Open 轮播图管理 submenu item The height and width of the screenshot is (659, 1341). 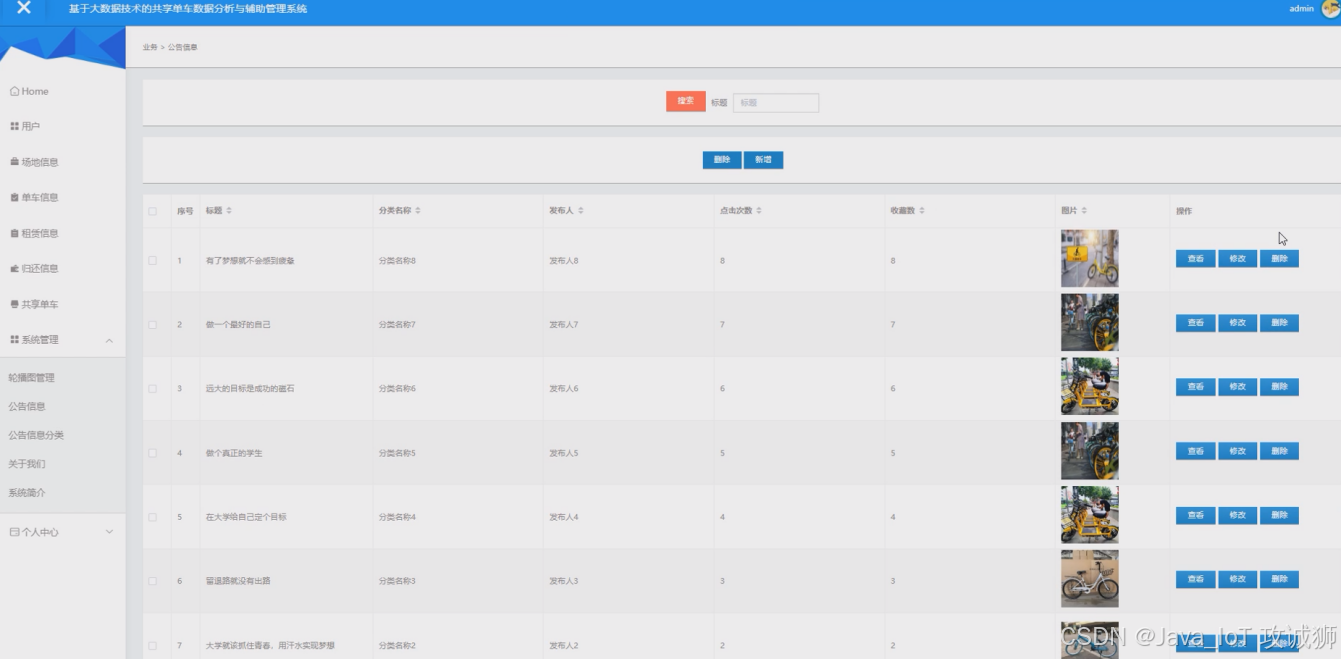(32, 378)
